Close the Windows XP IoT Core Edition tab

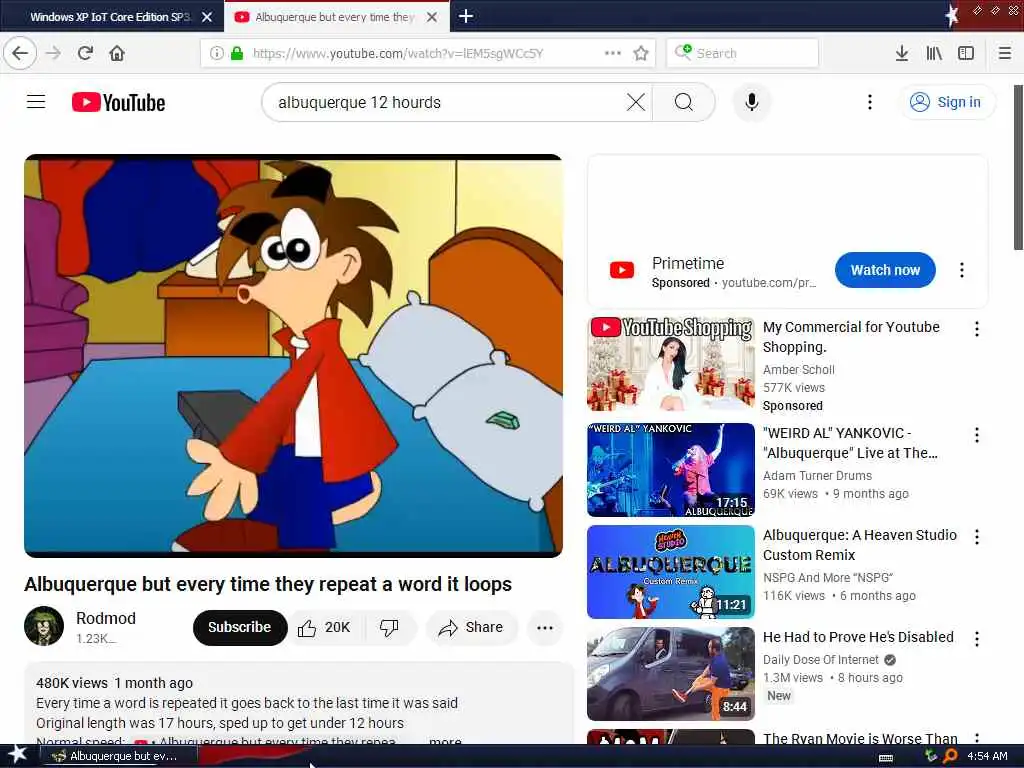[x=207, y=17]
